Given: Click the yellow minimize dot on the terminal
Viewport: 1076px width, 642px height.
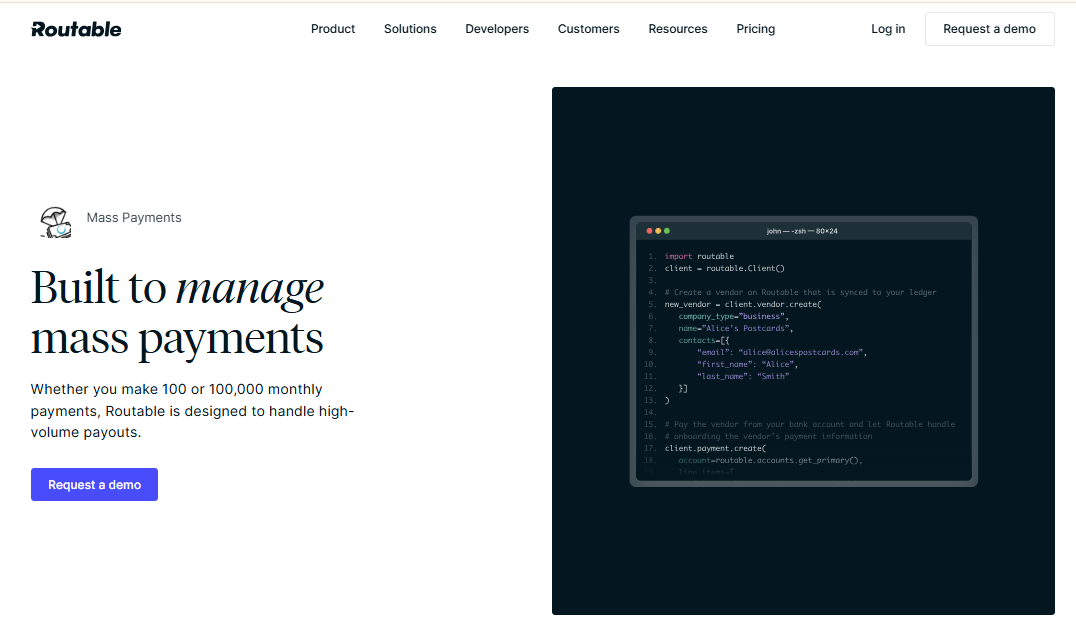Looking at the screenshot, I should [659, 229].
